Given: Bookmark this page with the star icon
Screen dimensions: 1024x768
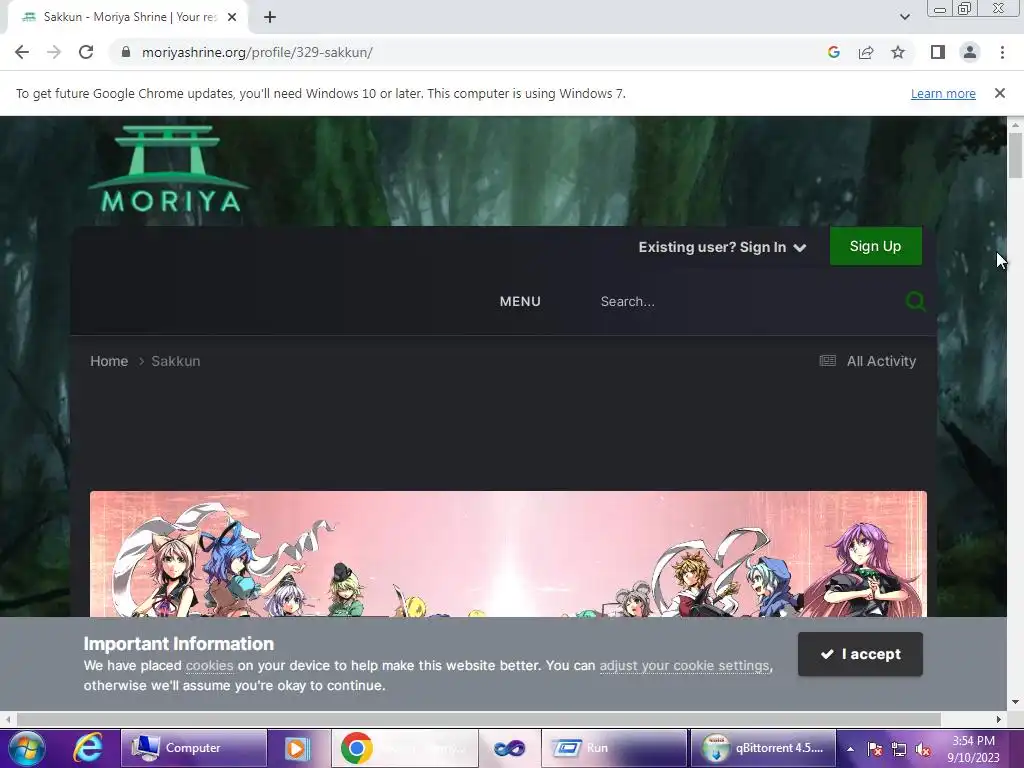Looking at the screenshot, I should (x=898, y=52).
